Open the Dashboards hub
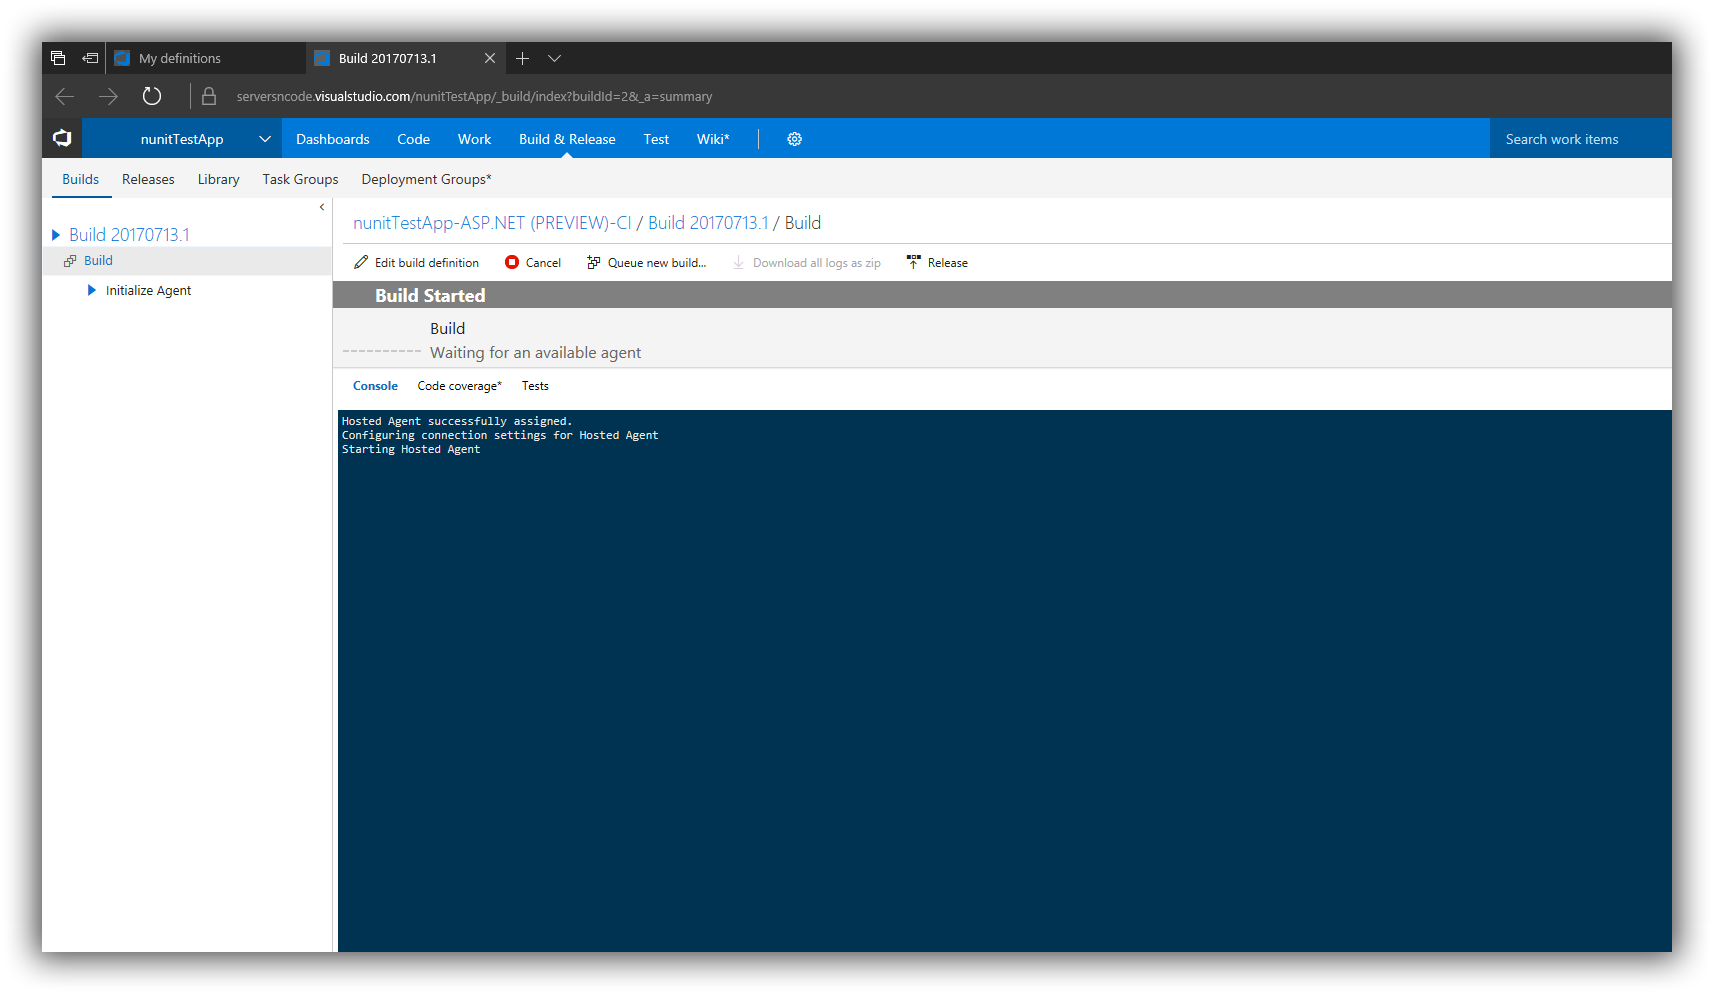Screen dimensions: 1714x994 pos(333,139)
